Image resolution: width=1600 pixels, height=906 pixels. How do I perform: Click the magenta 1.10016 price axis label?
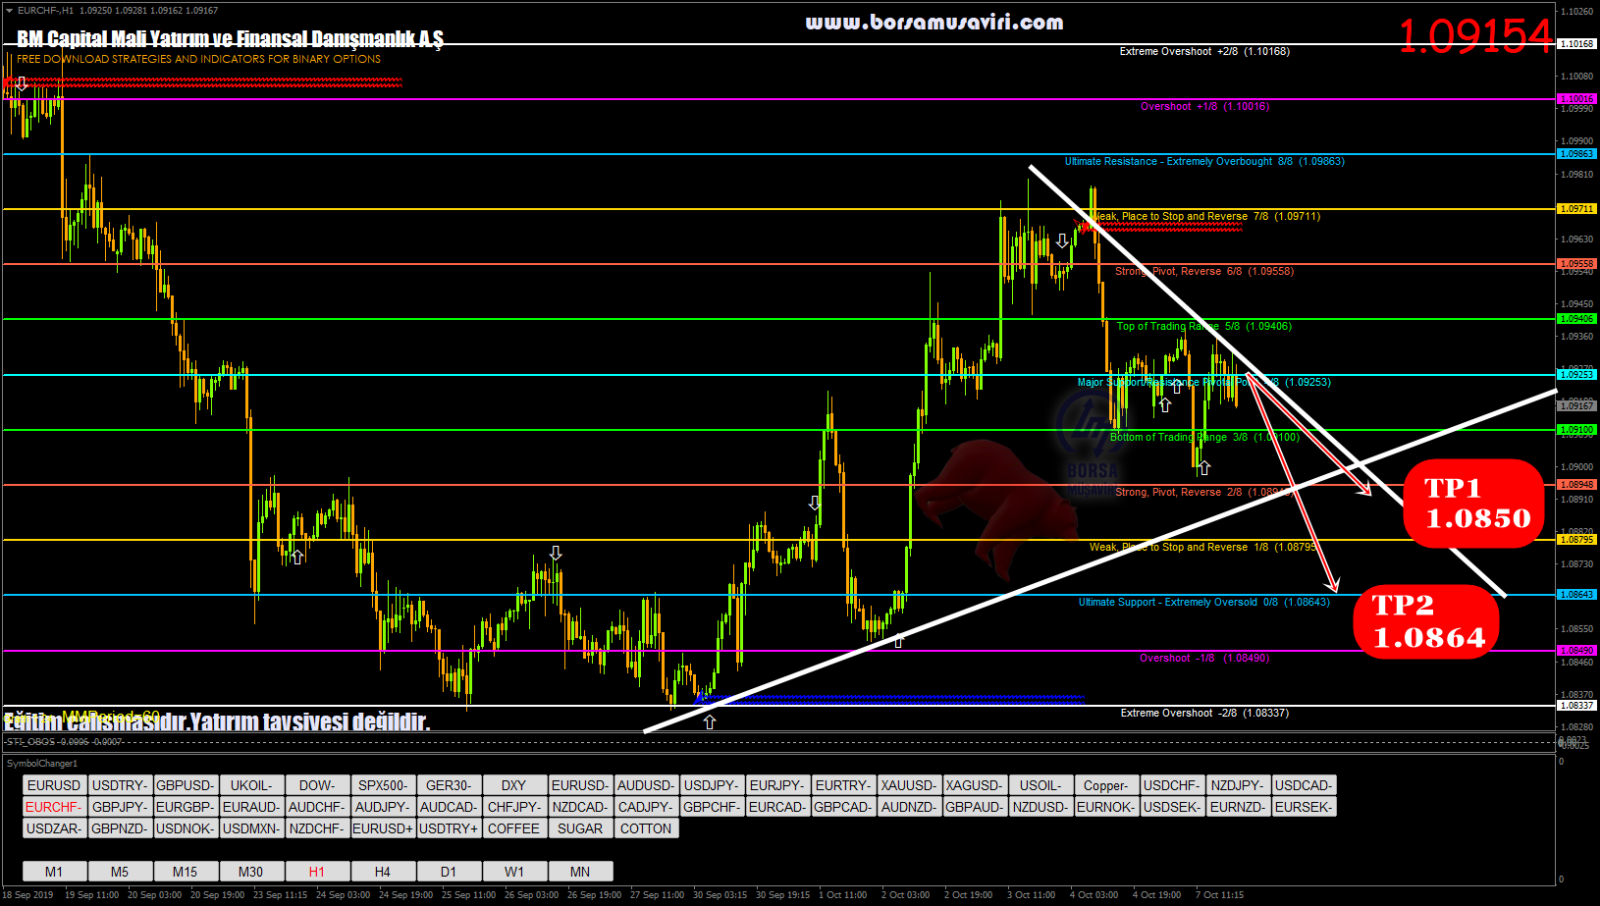pyautogui.click(x=1577, y=99)
